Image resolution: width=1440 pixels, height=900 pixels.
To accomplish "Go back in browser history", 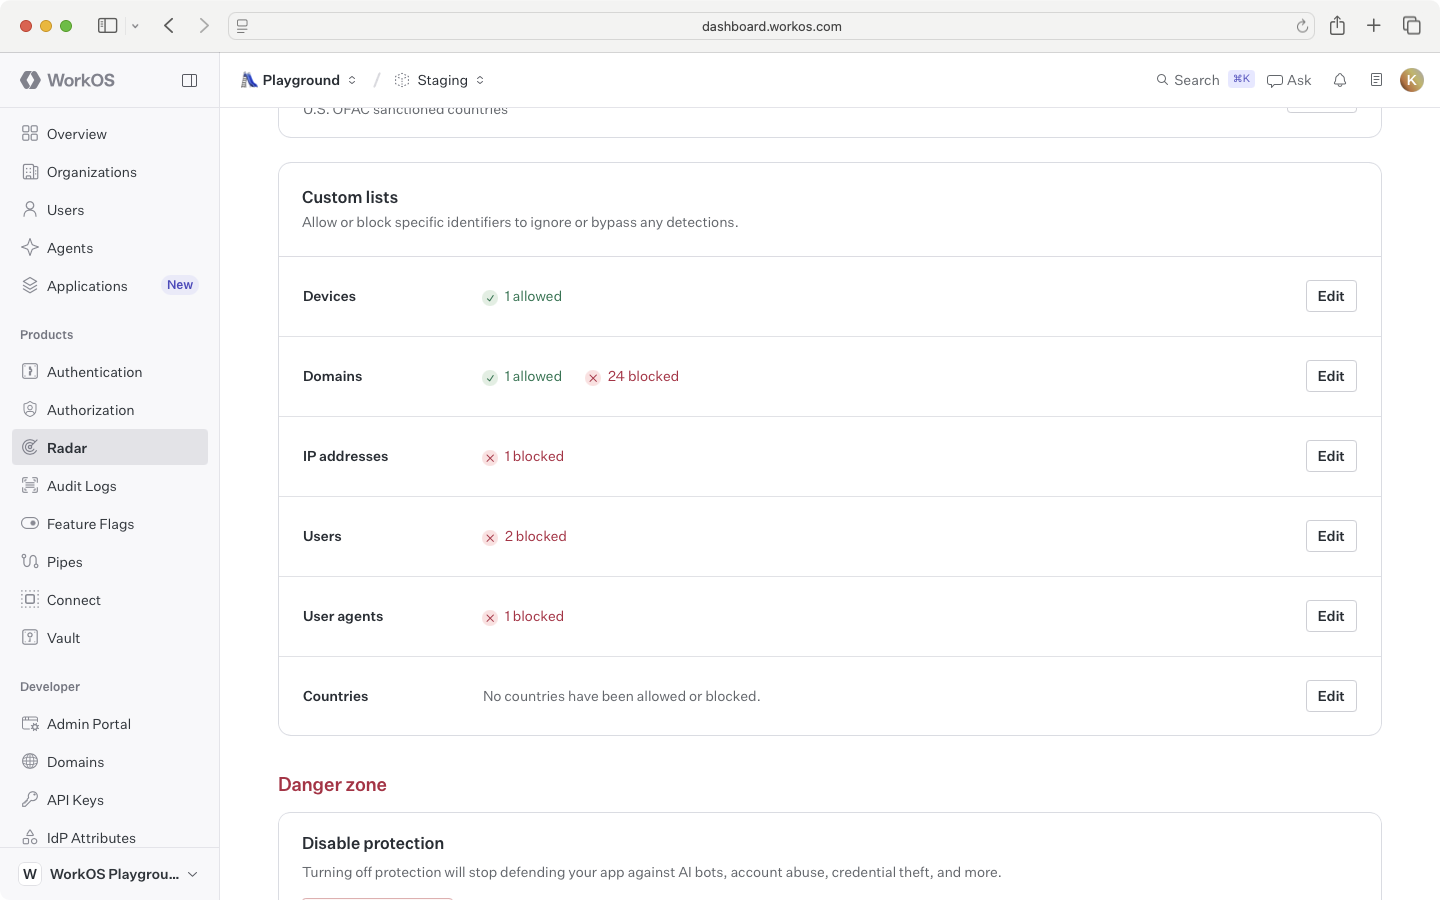I will pyautogui.click(x=169, y=26).
